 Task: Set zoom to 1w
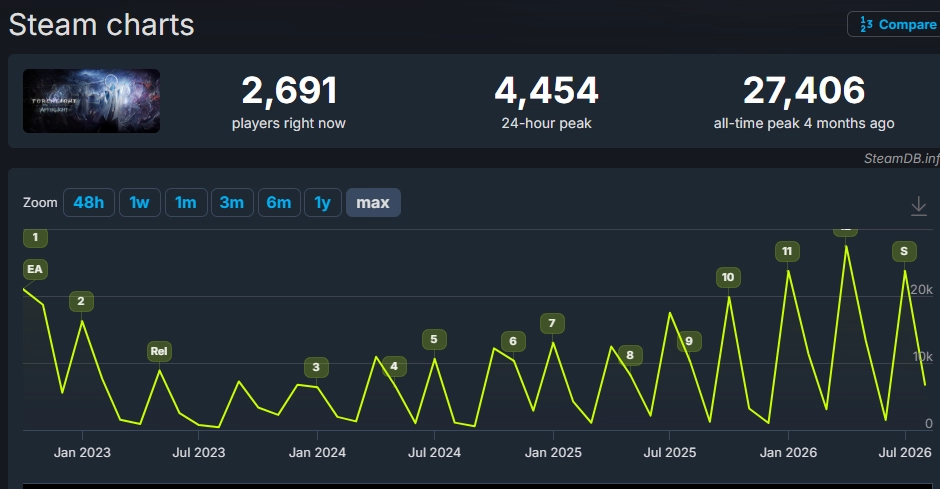[140, 203]
